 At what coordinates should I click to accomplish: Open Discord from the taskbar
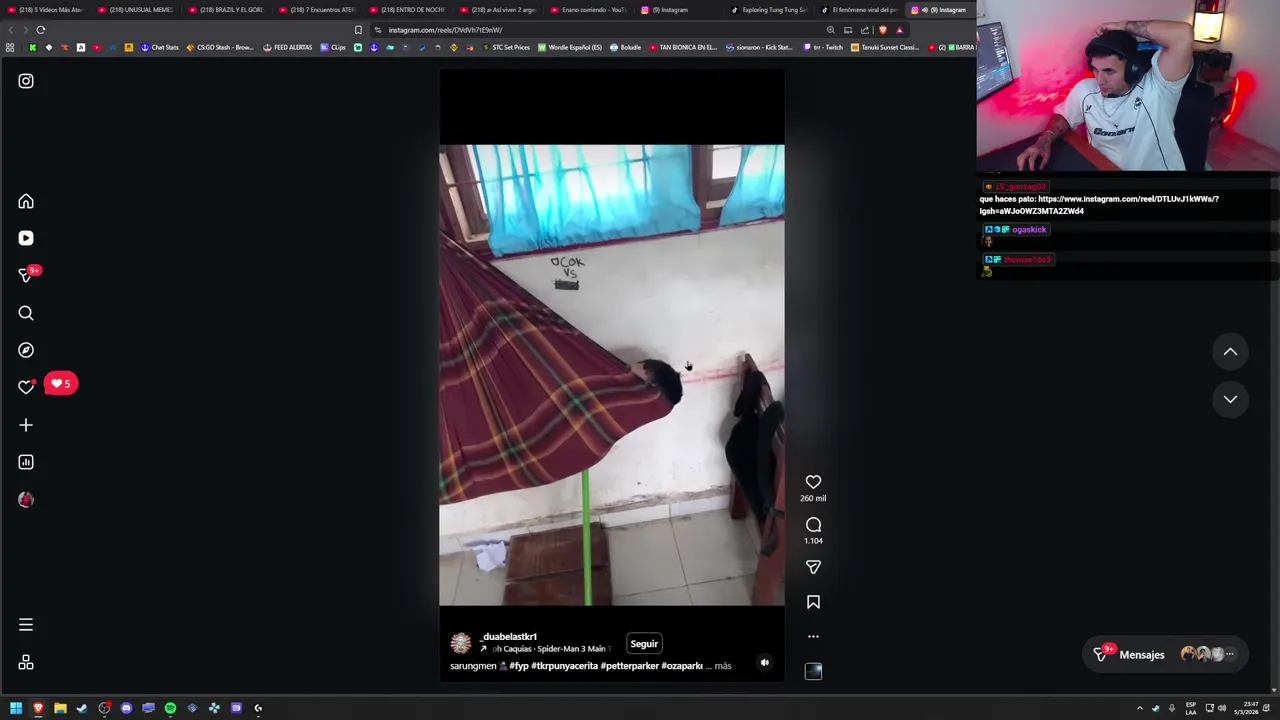pos(126,708)
